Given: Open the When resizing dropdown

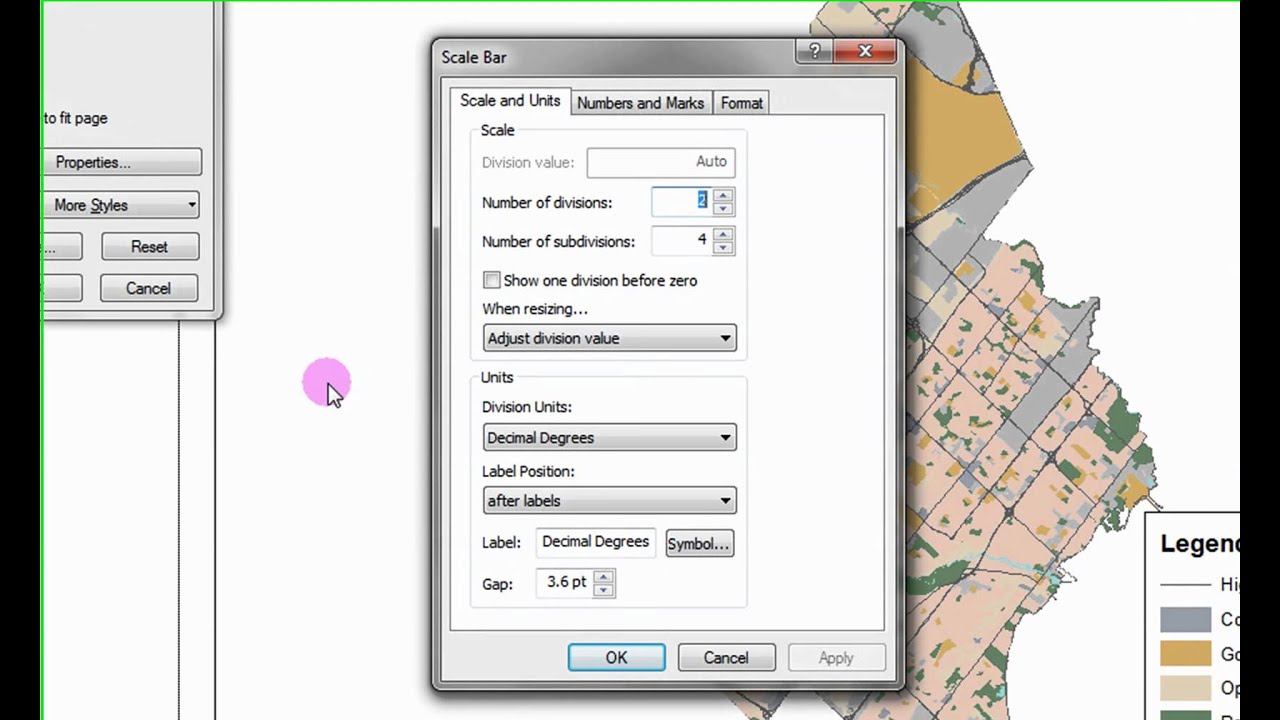Looking at the screenshot, I should pyautogui.click(x=609, y=338).
